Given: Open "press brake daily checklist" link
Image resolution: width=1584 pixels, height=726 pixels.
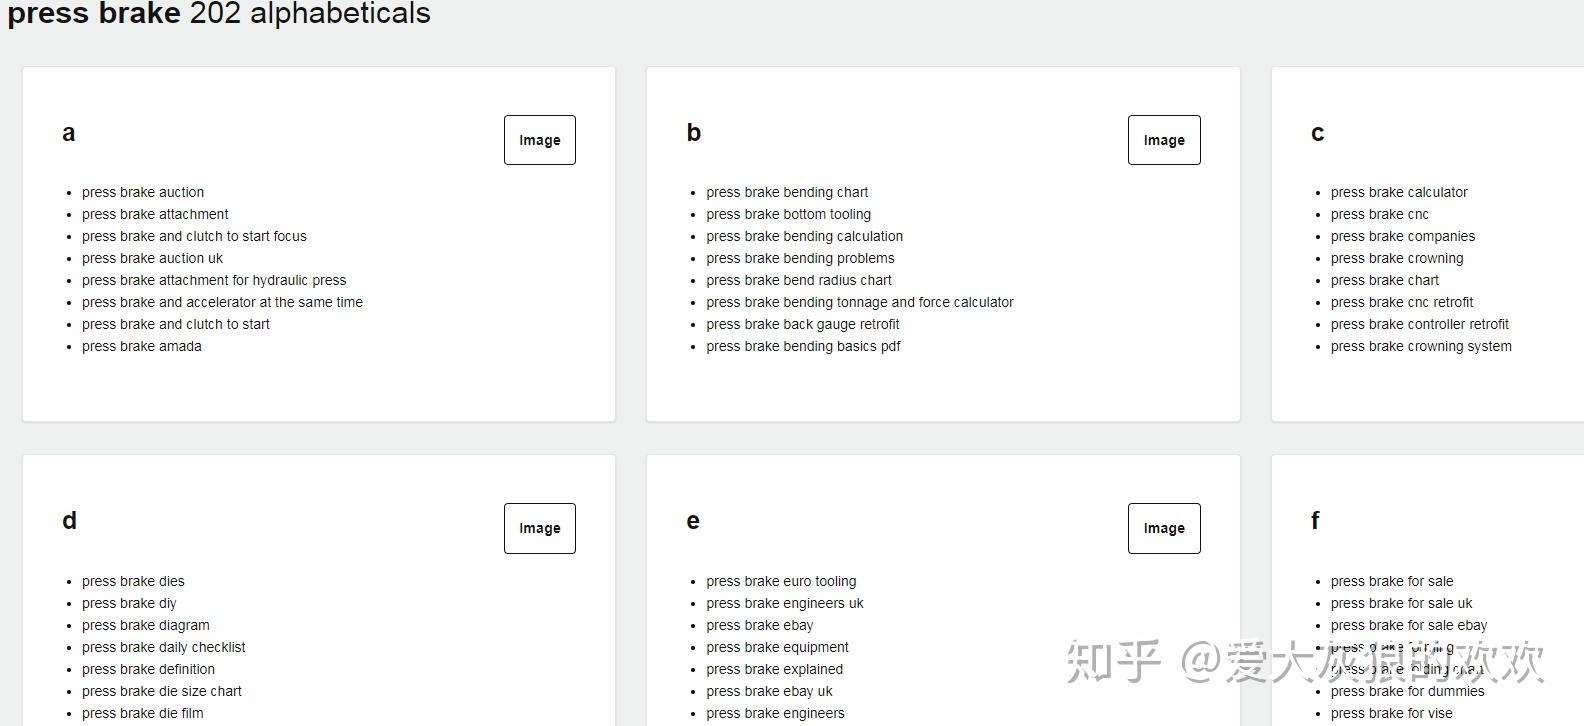Looking at the screenshot, I should pyautogui.click(x=164, y=647).
